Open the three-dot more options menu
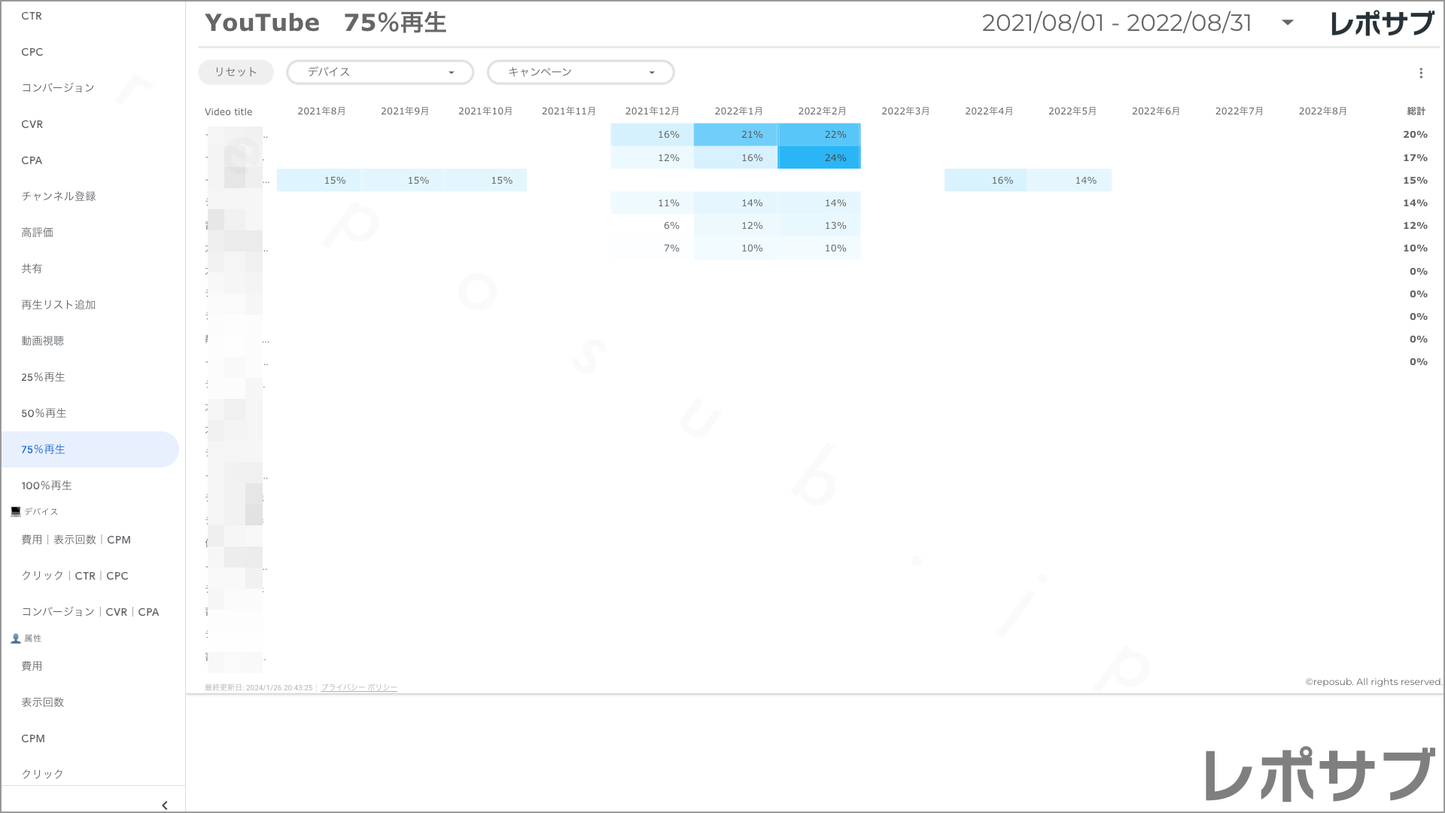The image size is (1445, 813). click(1420, 73)
